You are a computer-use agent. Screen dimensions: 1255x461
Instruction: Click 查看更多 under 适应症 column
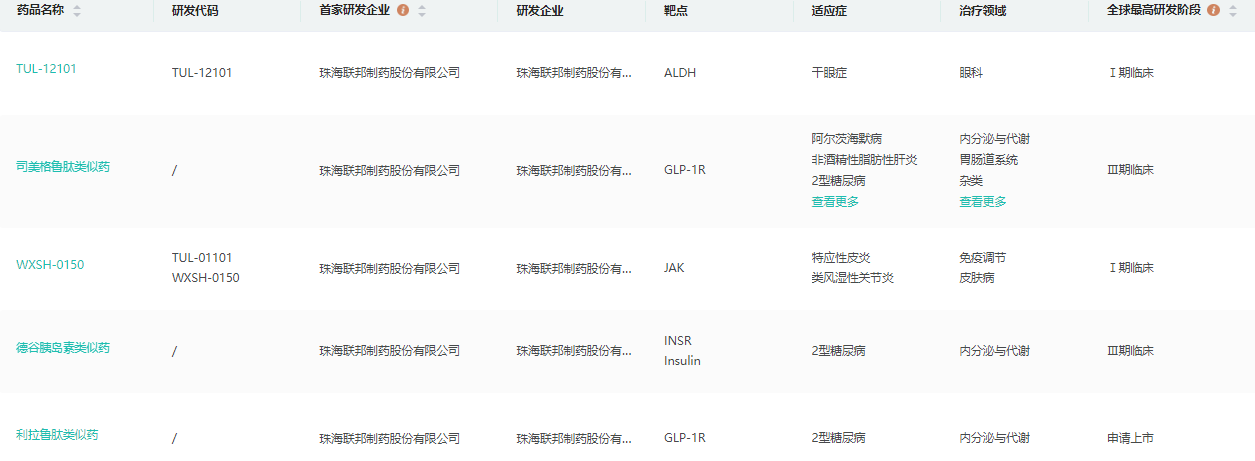point(835,201)
